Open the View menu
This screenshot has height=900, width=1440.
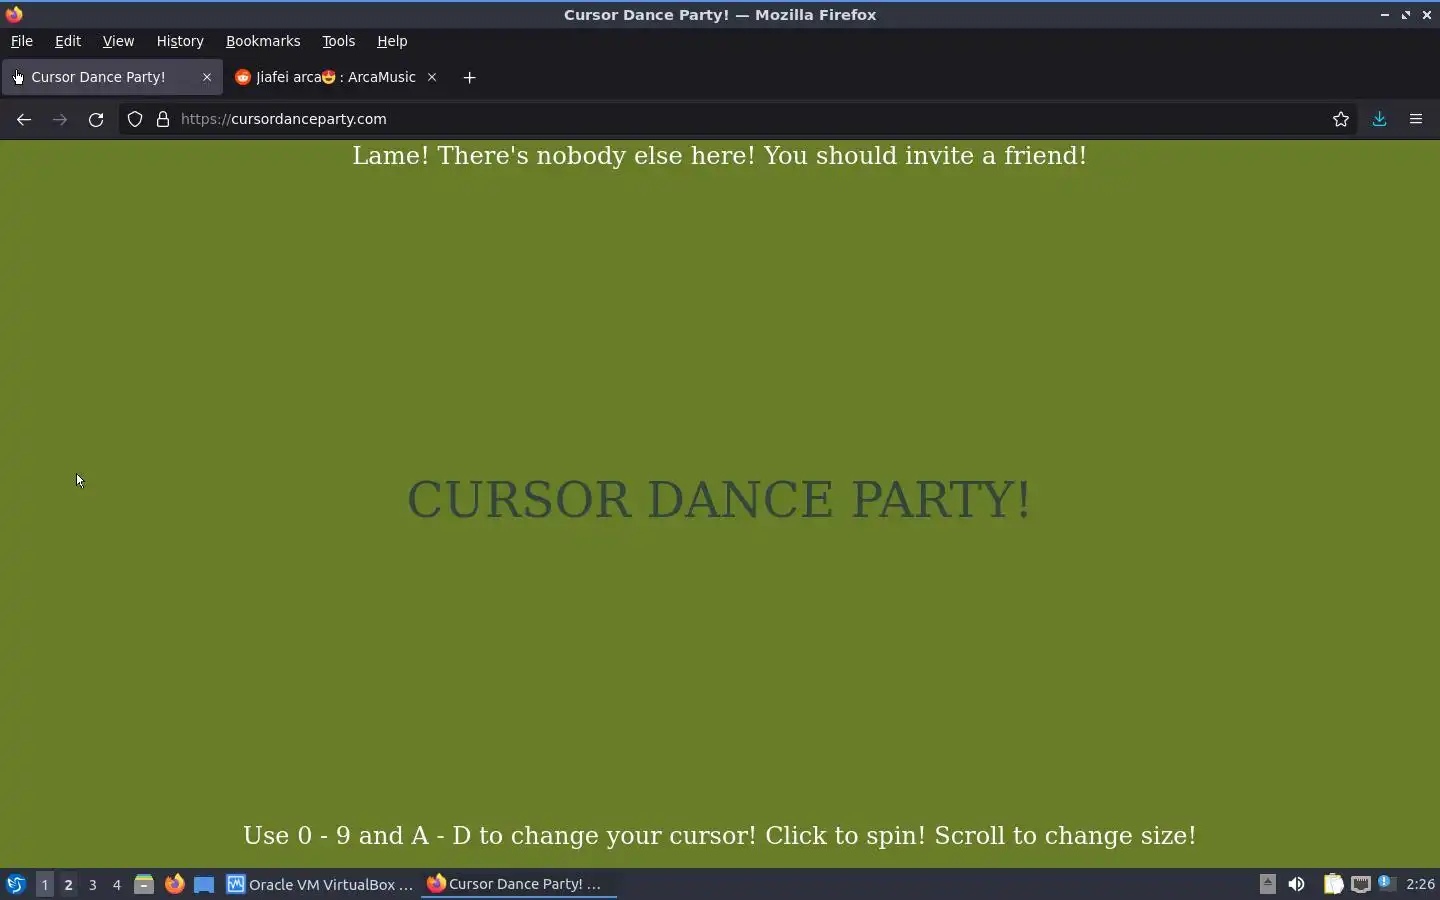[118, 41]
